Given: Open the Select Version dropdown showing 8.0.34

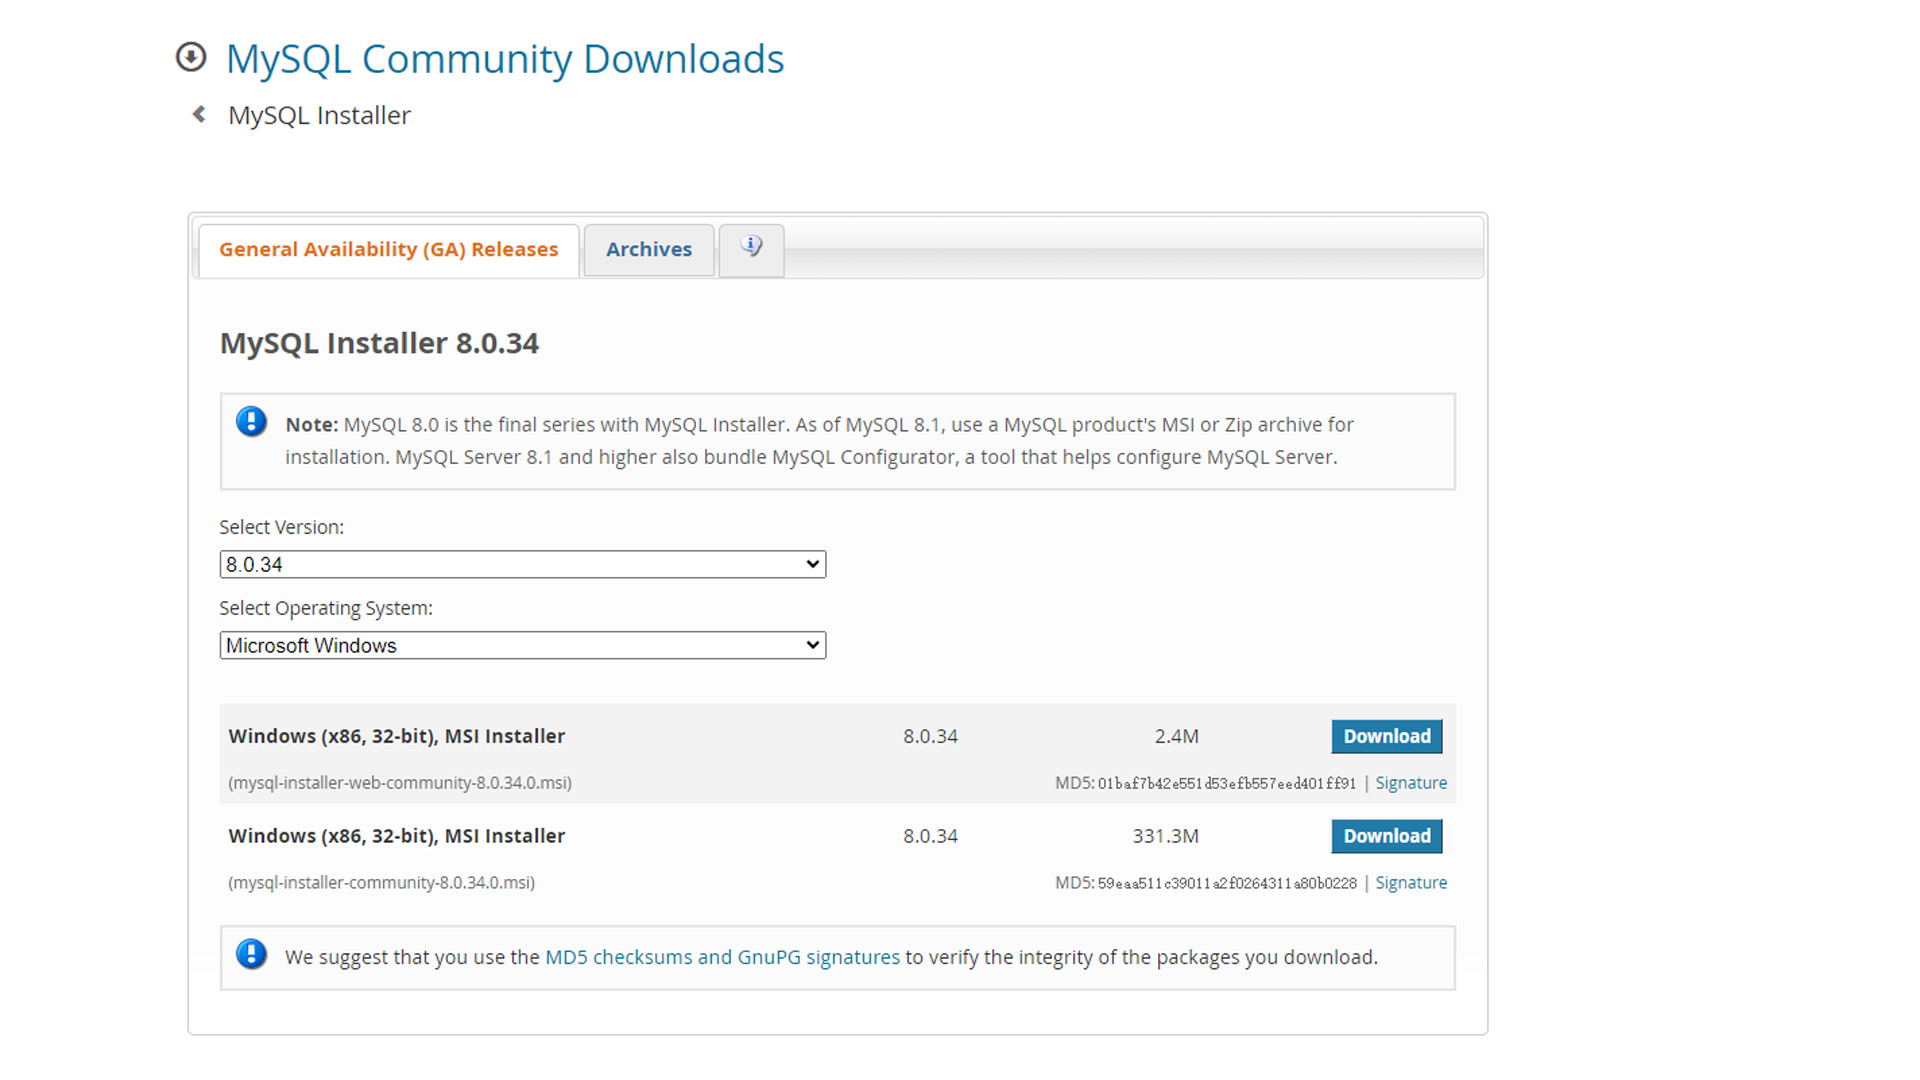Looking at the screenshot, I should point(523,564).
